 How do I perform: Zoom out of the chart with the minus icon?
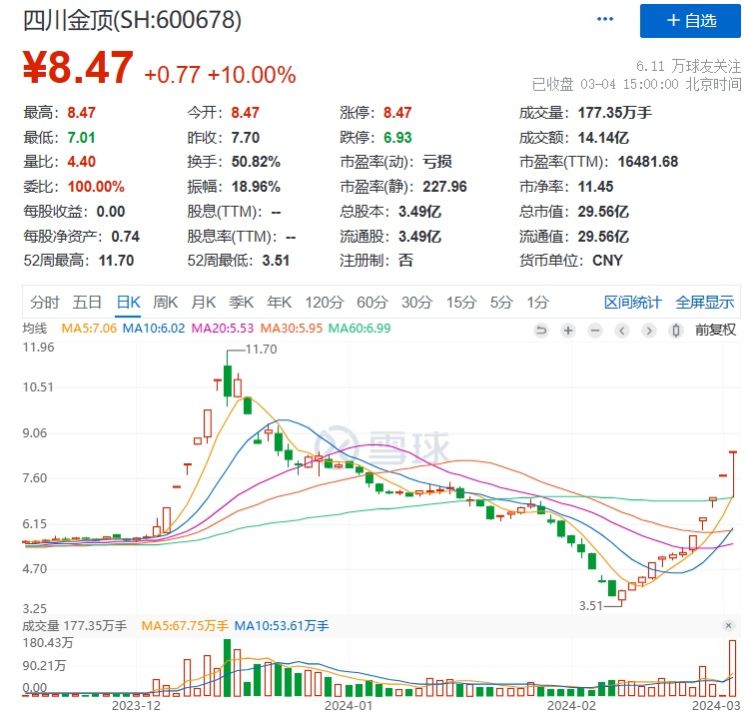pyautogui.click(x=595, y=330)
